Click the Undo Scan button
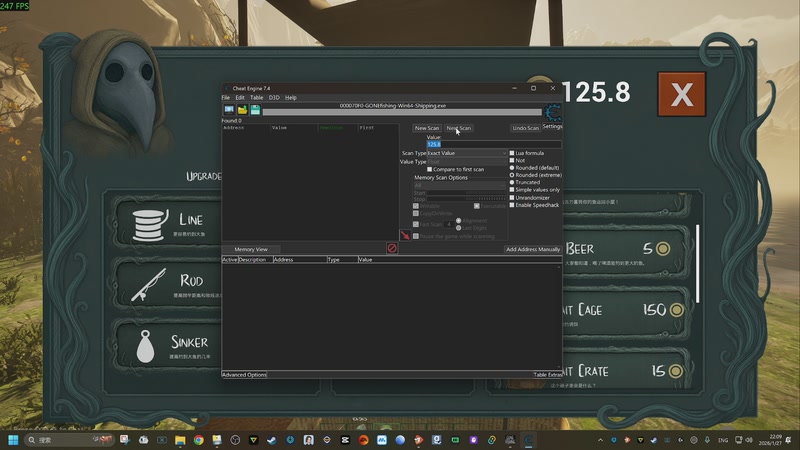800x450 pixels. pos(526,128)
